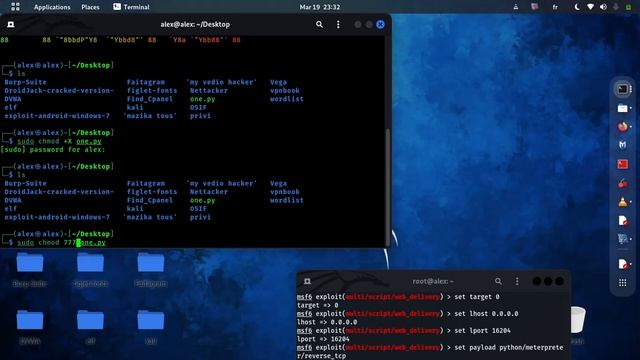Open three-dot menu of root@alex terminal

[x=517, y=281]
